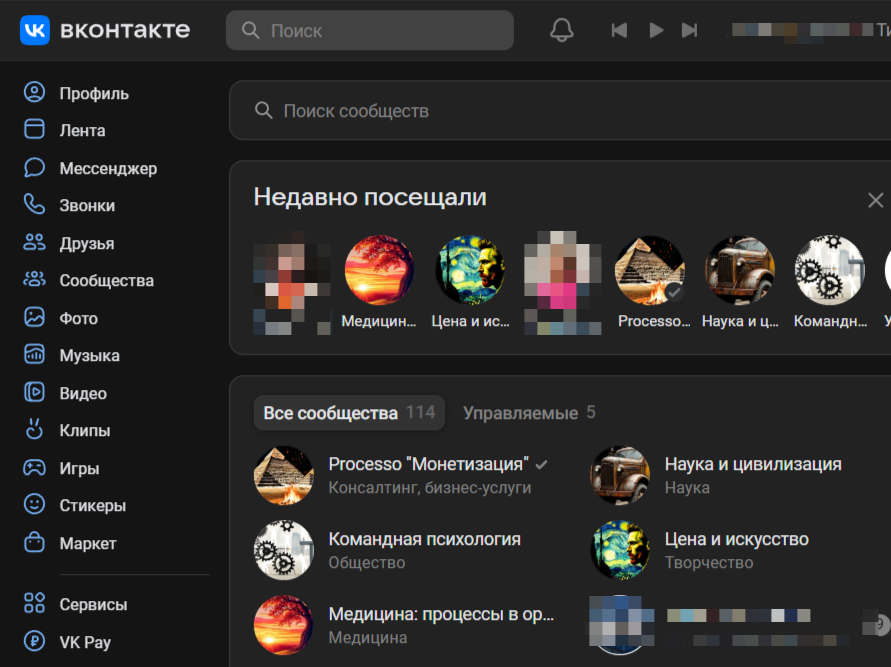Open Друзья list
891x667 pixels.
click(x=86, y=243)
